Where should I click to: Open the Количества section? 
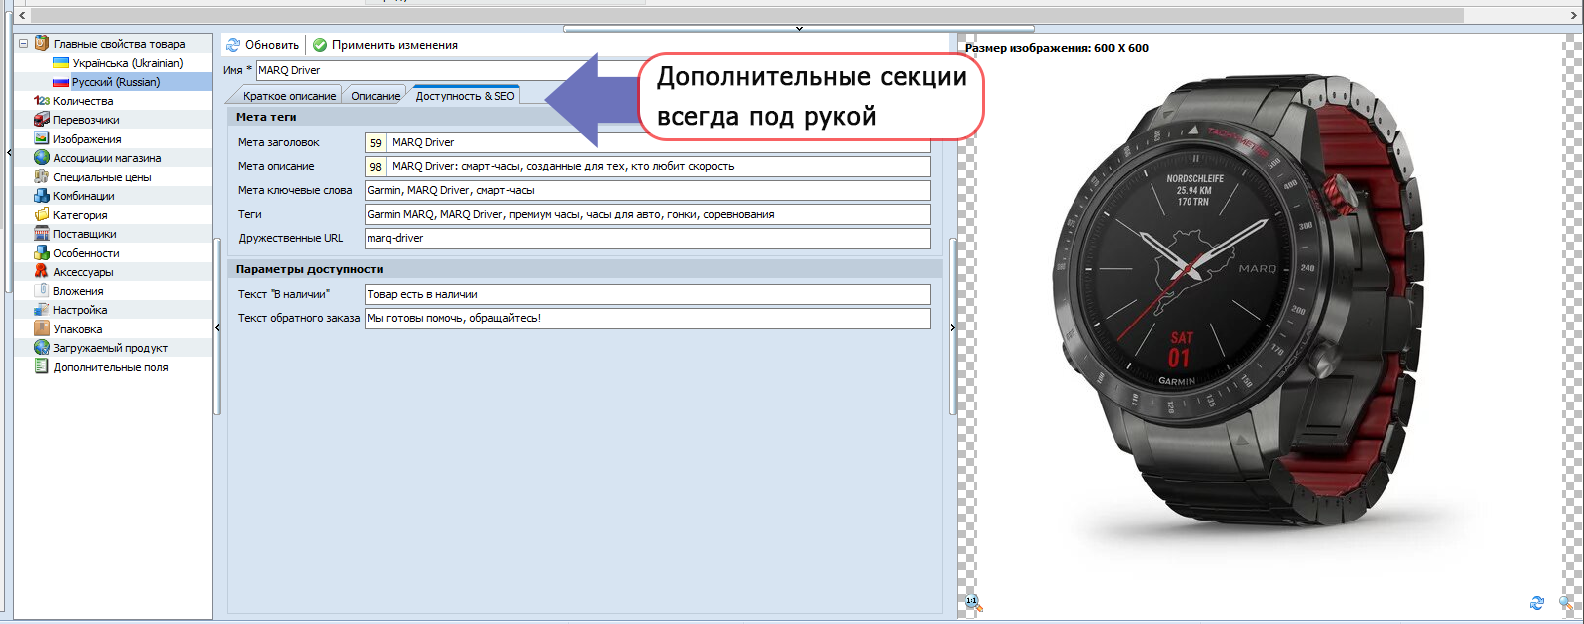83,101
